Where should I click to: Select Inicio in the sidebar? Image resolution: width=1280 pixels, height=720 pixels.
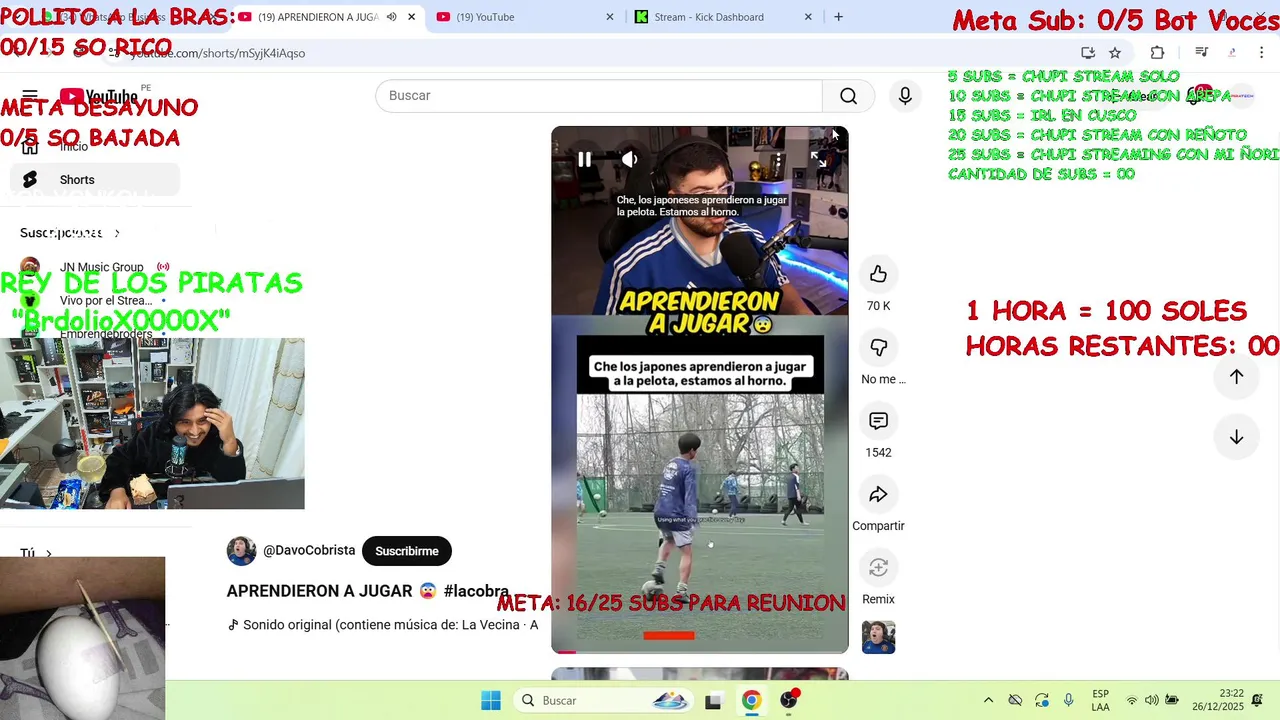click(95, 146)
